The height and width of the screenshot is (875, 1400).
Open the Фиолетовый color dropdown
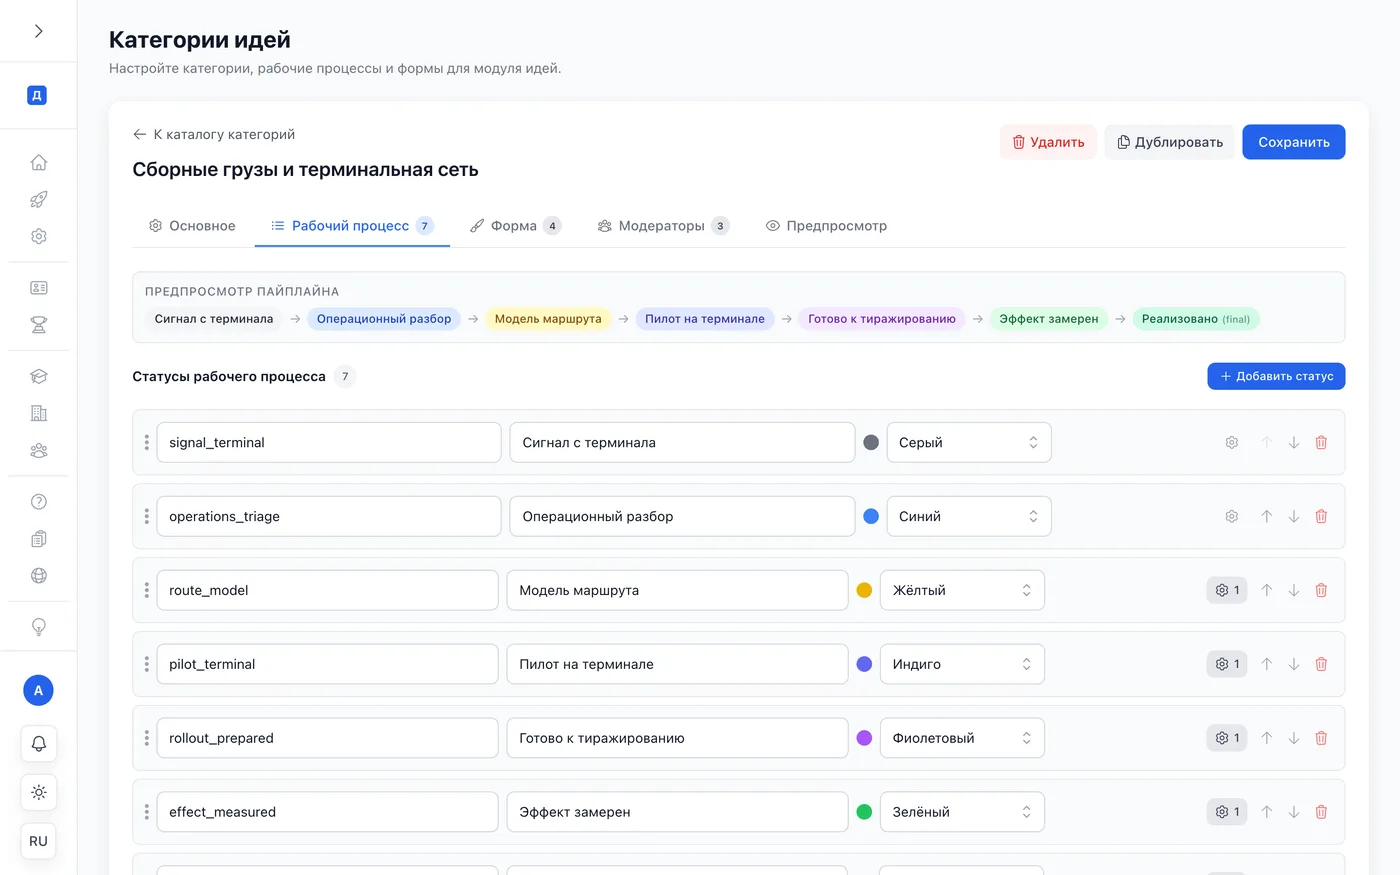[962, 738]
